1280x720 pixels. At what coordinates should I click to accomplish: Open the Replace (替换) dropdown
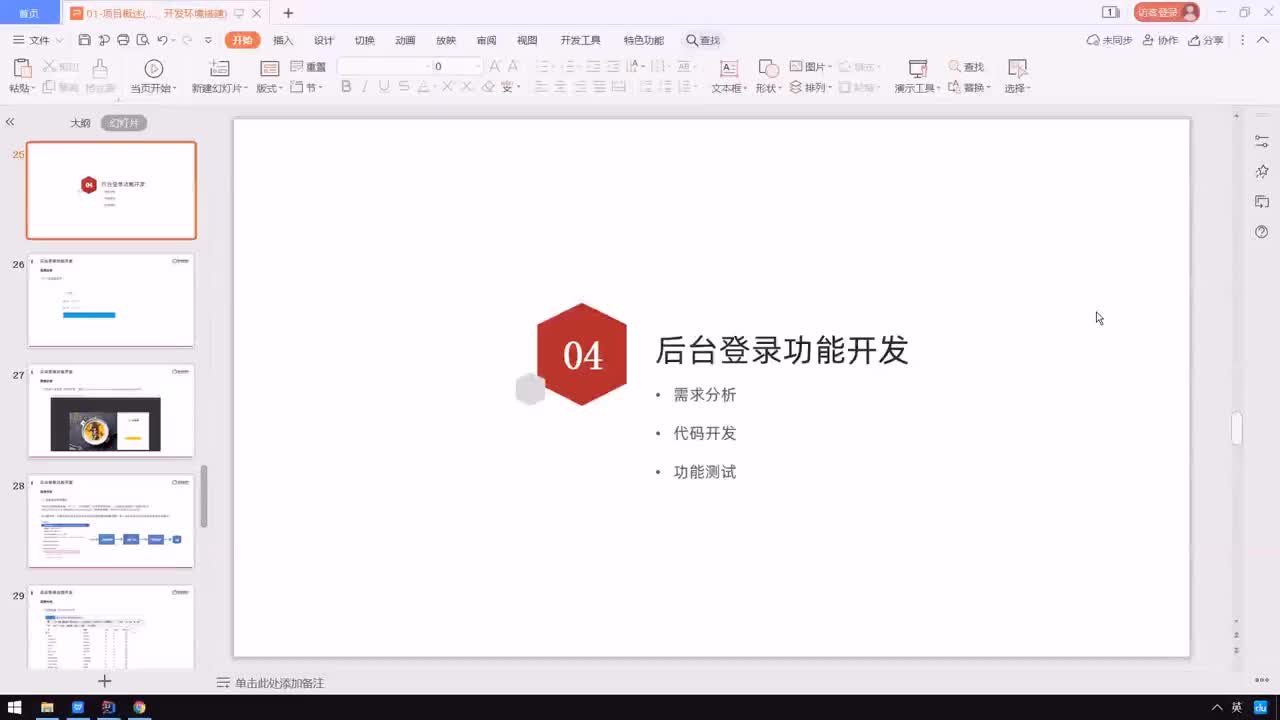coord(969,87)
